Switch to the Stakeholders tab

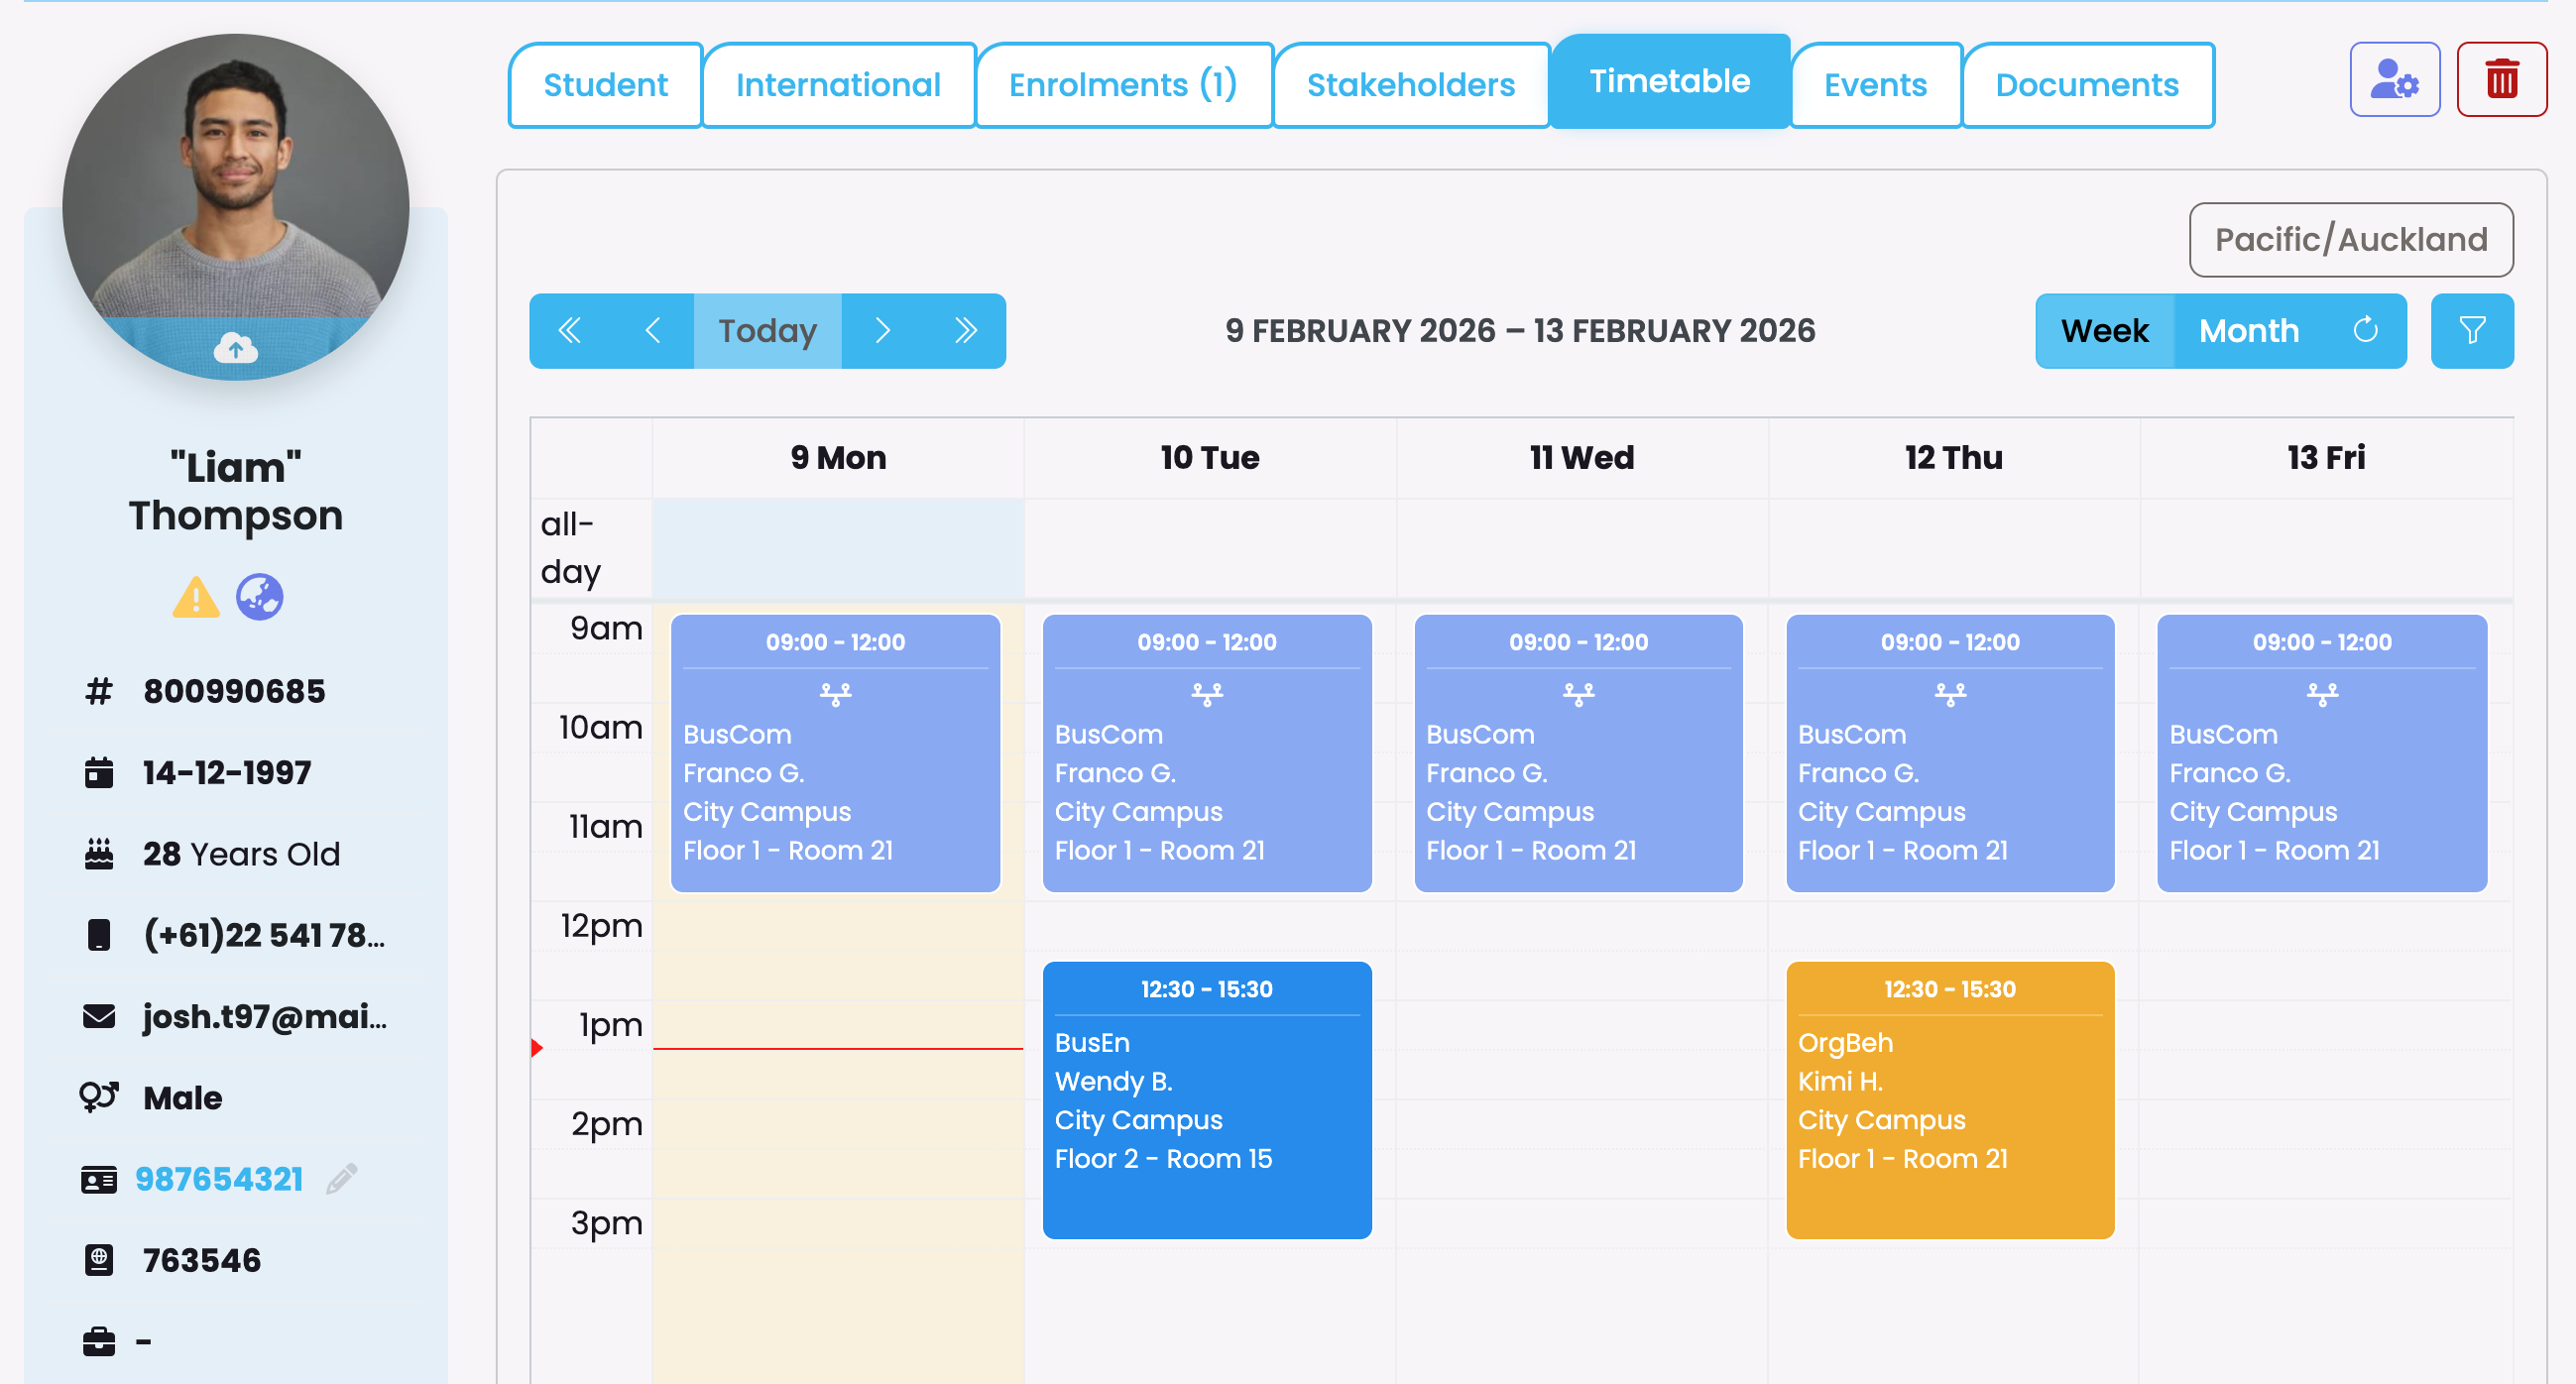1410,85
